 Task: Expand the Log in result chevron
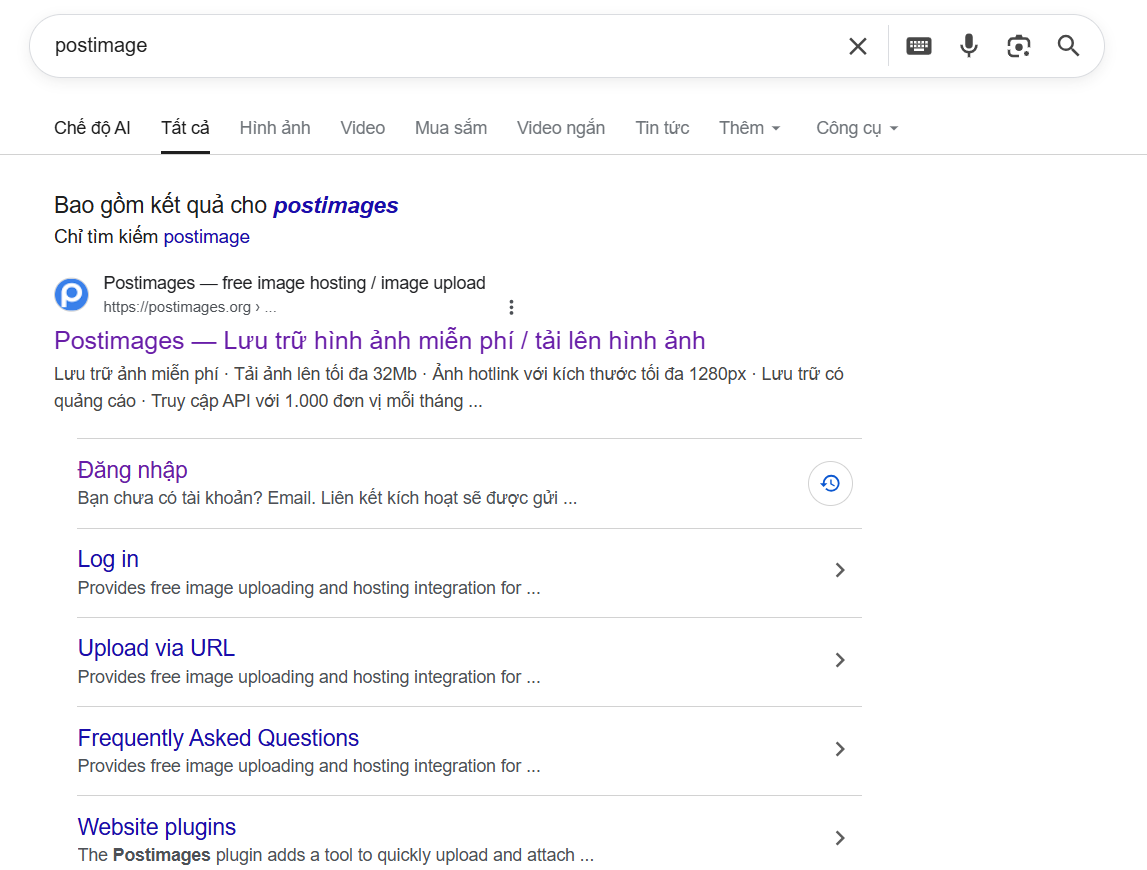[840, 570]
